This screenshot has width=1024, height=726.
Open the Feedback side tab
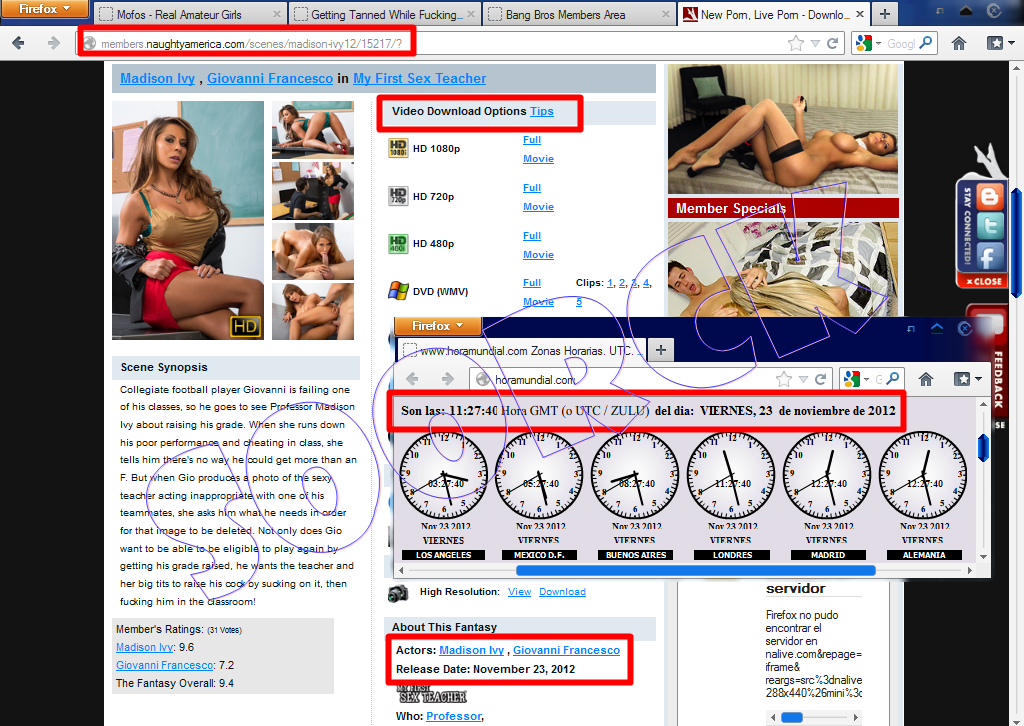point(999,379)
